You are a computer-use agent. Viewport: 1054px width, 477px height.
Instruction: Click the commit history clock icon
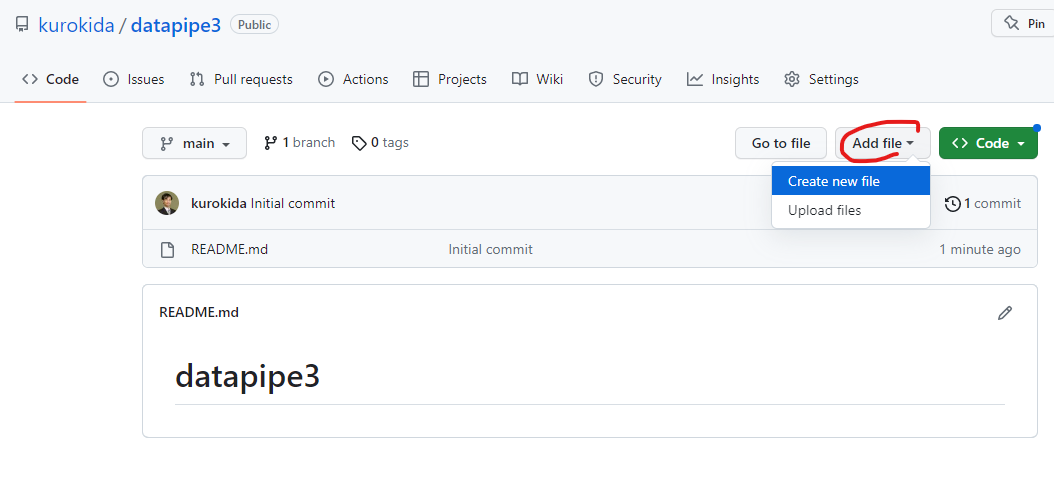(952, 203)
